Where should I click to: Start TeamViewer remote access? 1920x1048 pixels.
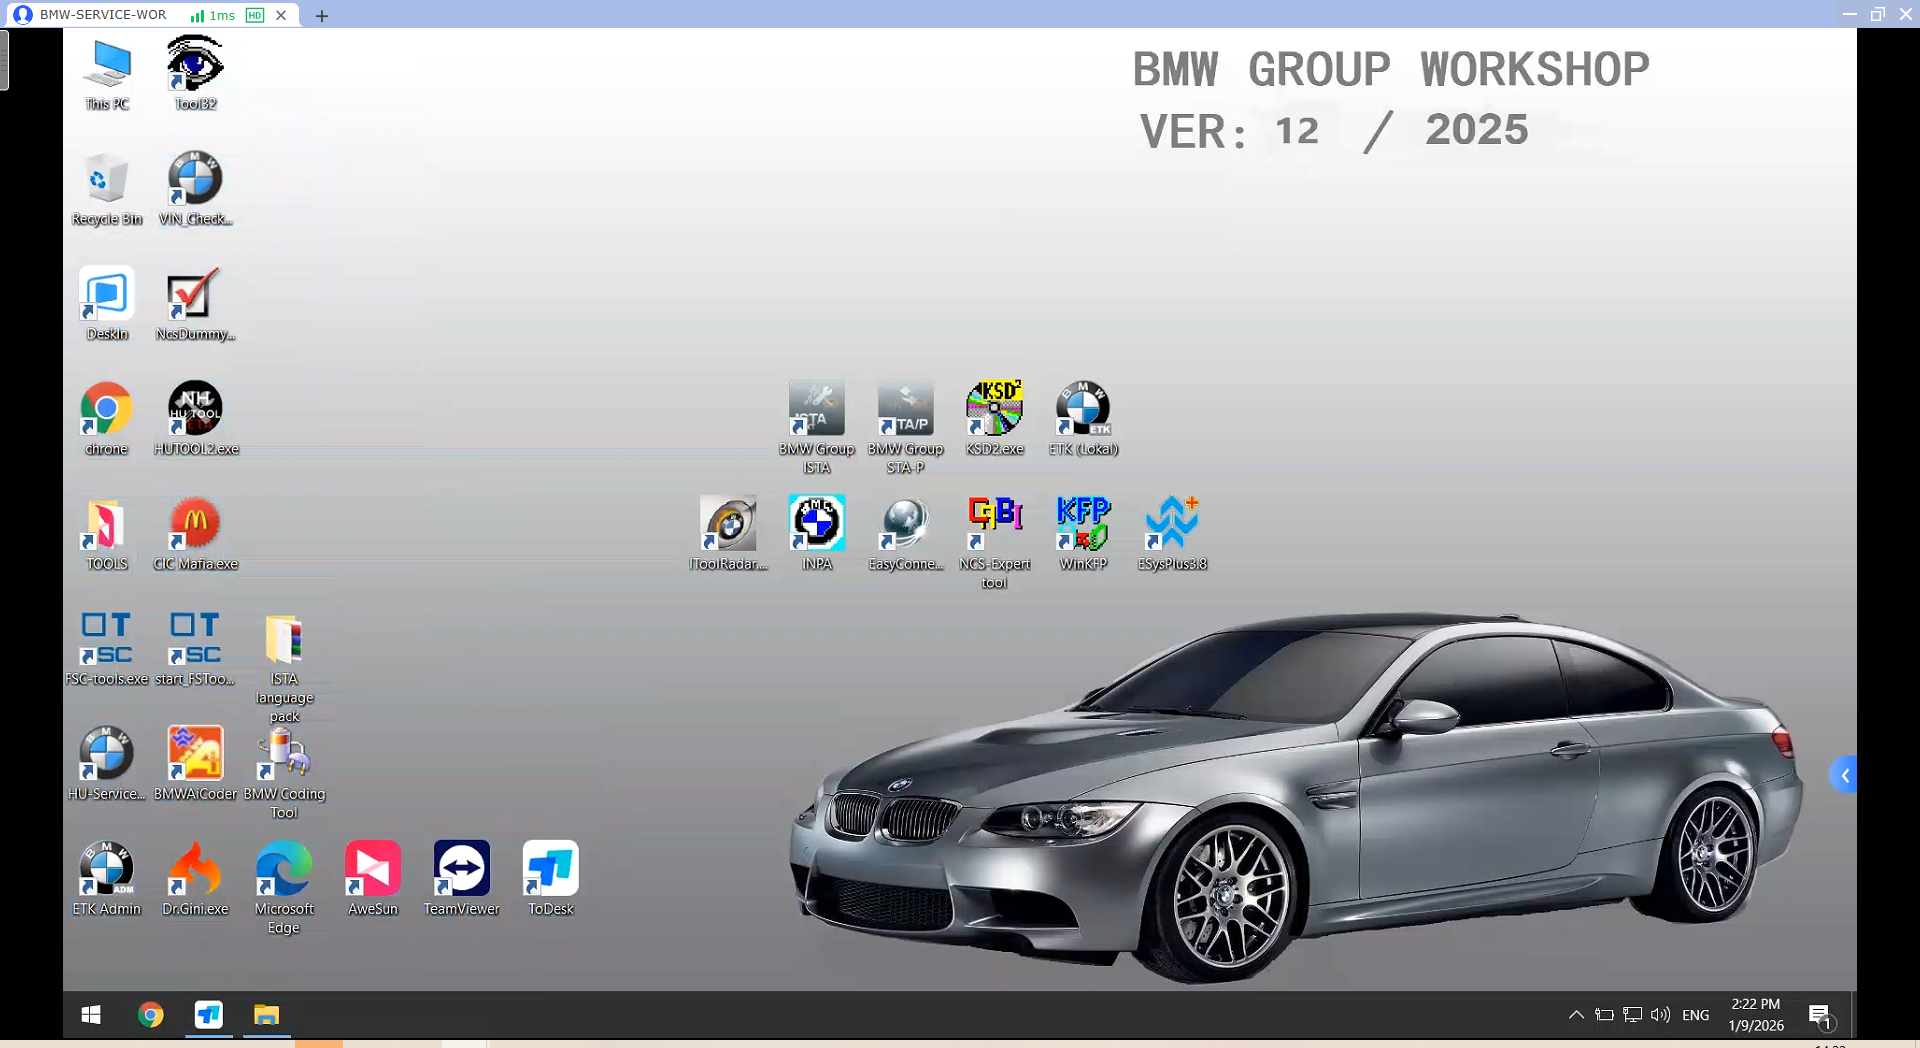[461, 870]
